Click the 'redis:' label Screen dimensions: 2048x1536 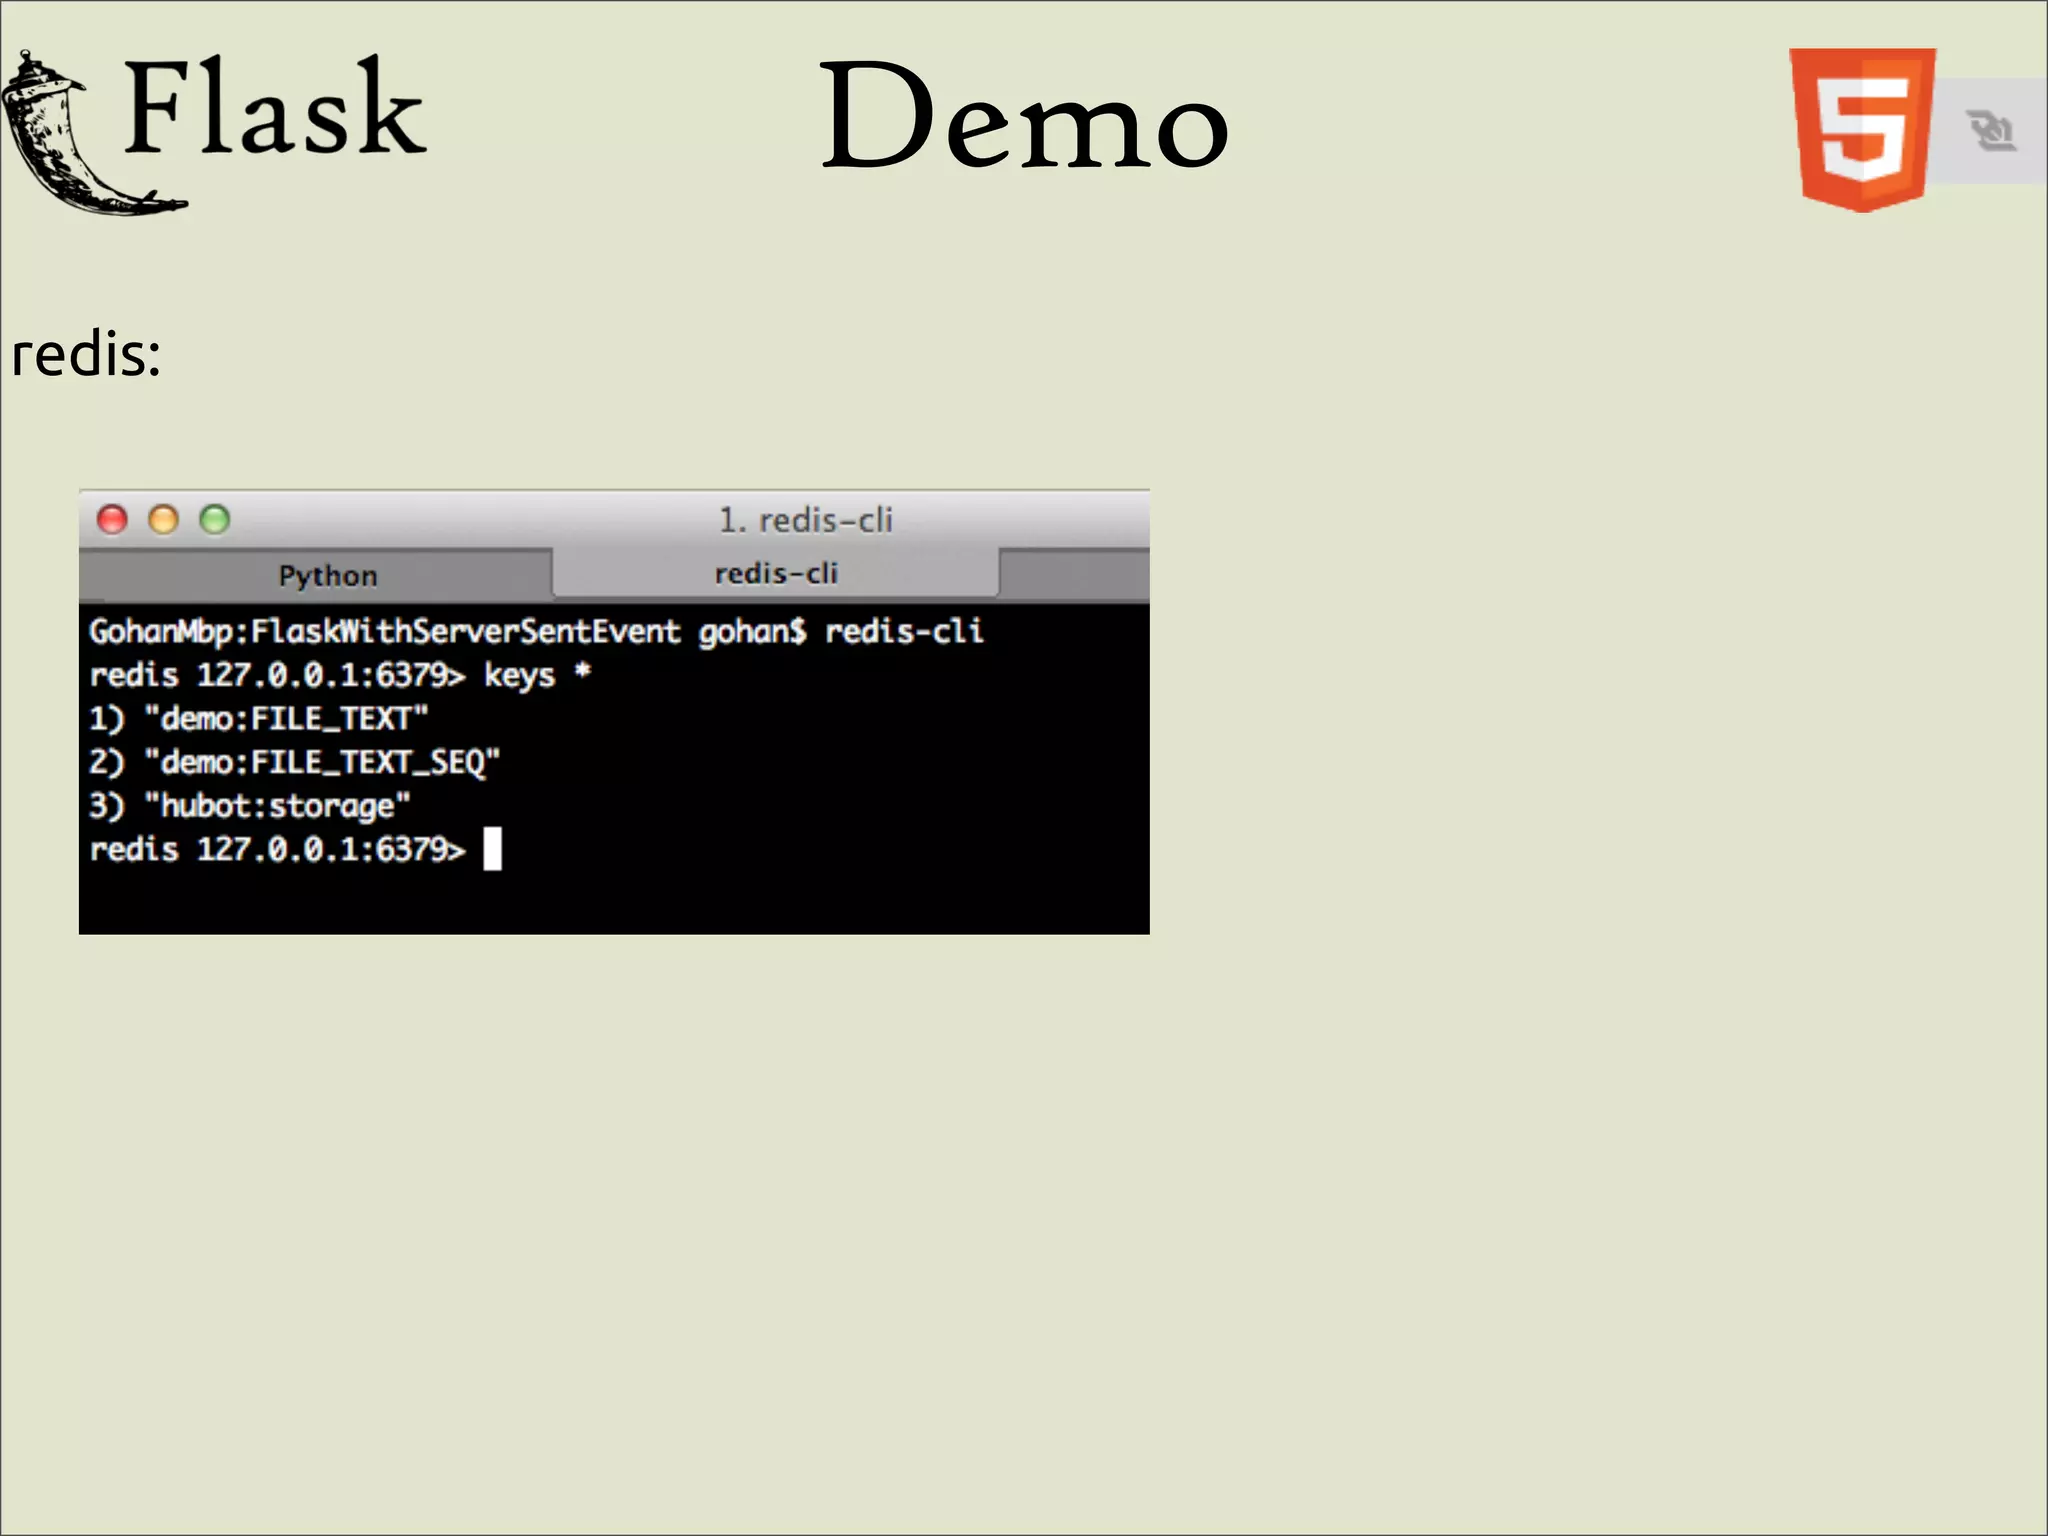coord(86,355)
